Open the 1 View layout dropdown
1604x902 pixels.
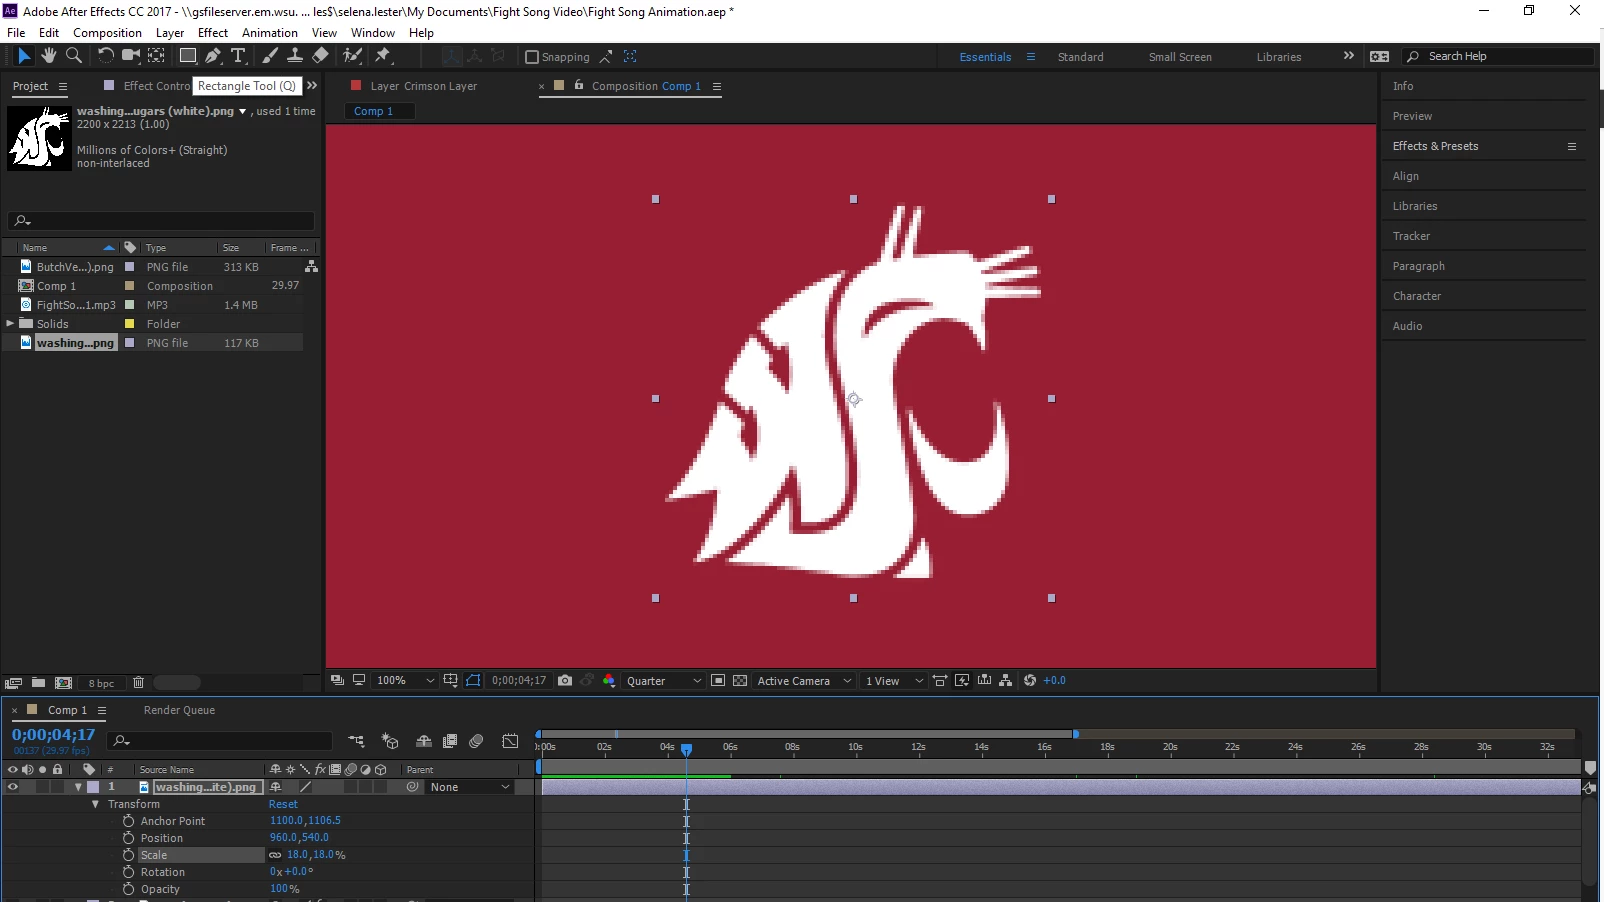click(x=894, y=681)
